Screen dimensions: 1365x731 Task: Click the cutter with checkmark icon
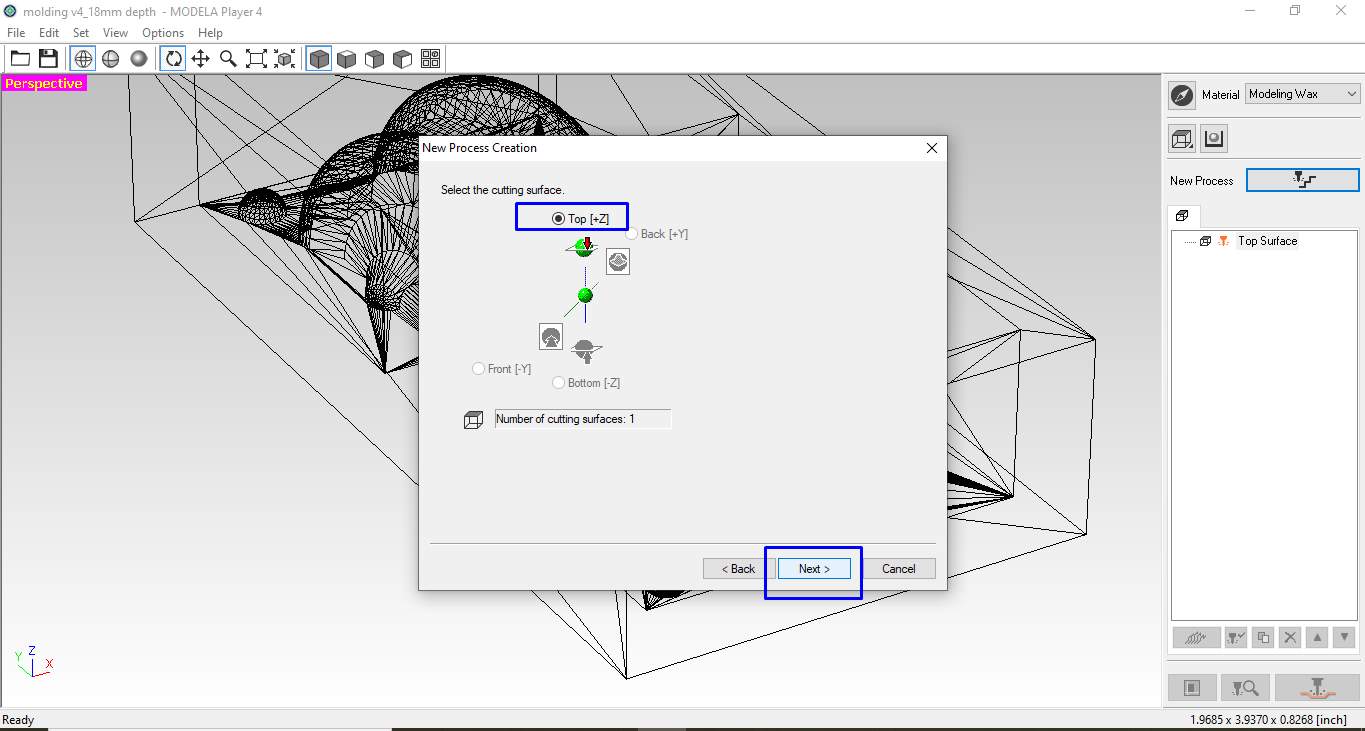pos(1236,637)
